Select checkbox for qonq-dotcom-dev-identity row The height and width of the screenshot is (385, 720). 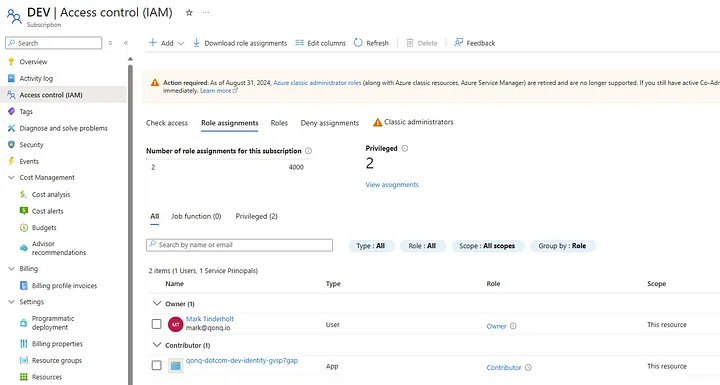pos(157,365)
